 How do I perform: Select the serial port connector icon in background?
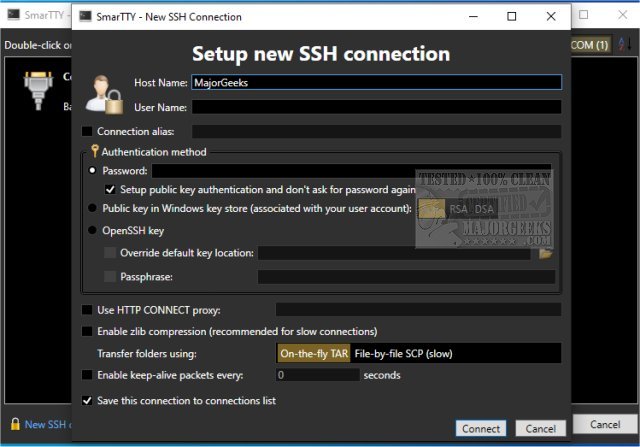[x=38, y=91]
